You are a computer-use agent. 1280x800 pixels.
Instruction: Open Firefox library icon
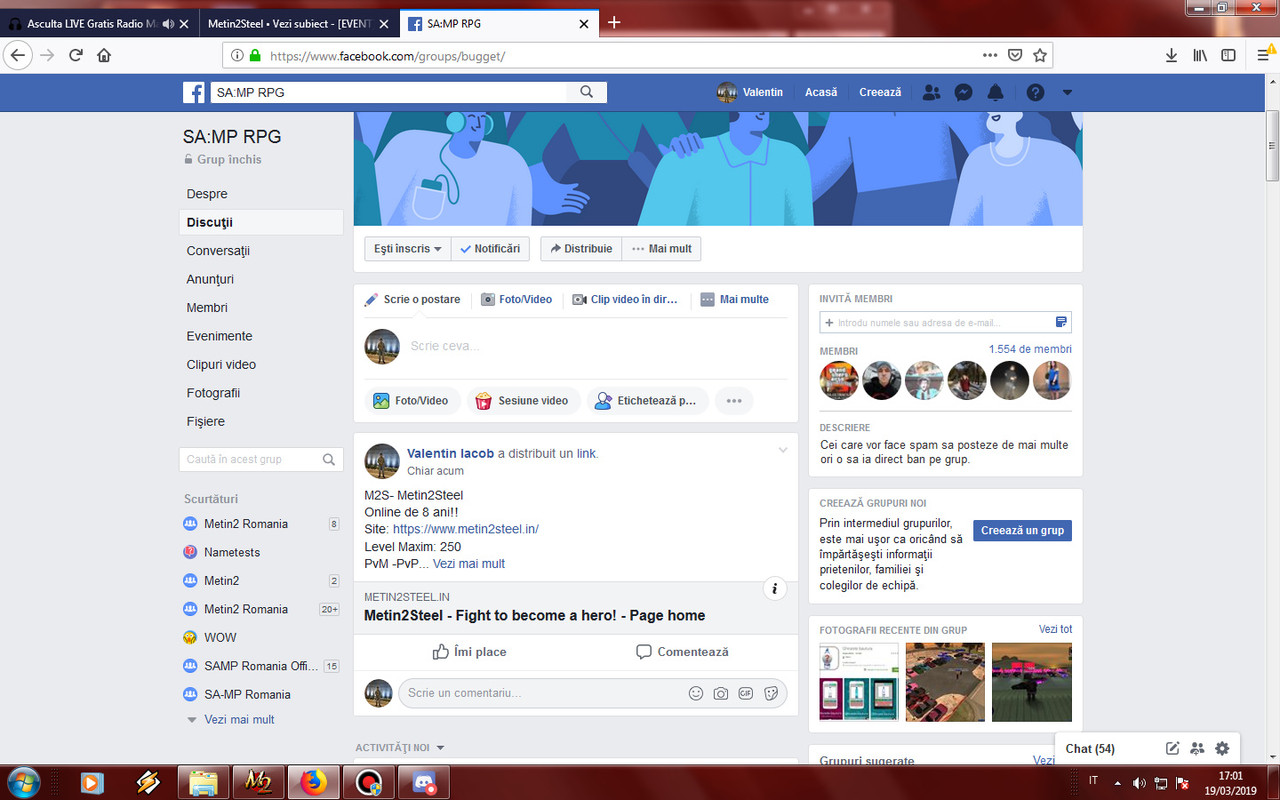tap(1200, 55)
